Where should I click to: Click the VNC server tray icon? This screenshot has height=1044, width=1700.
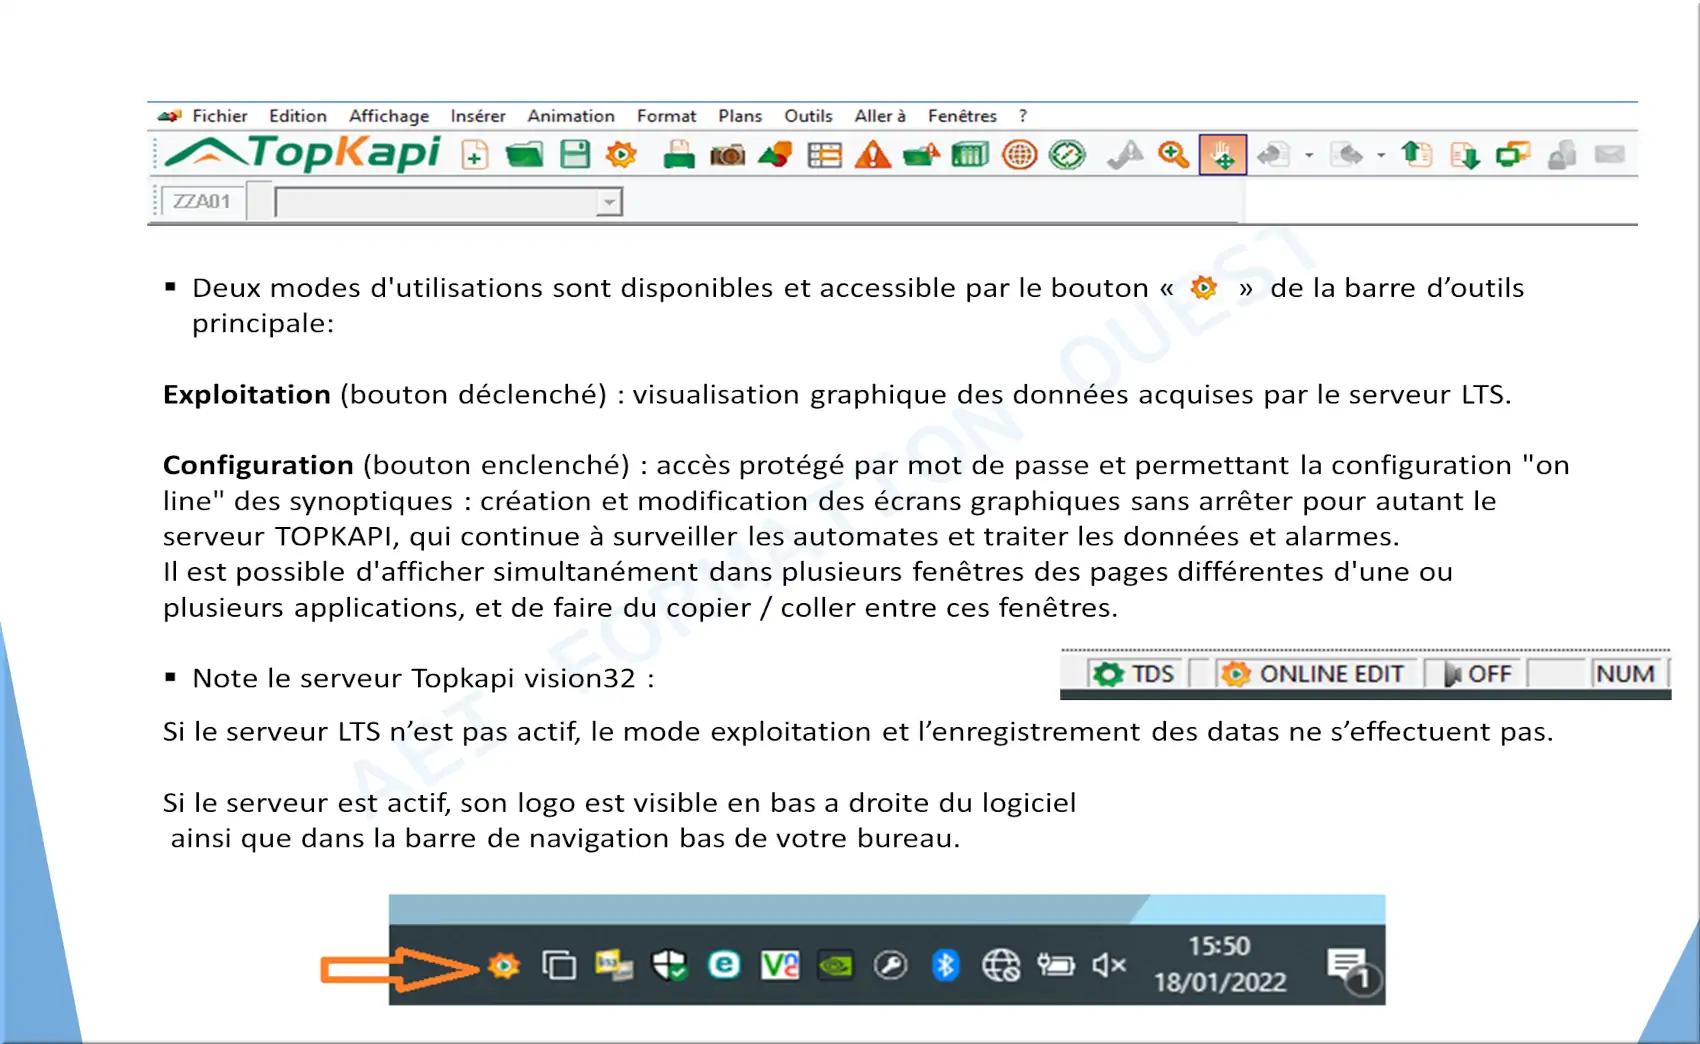pos(780,965)
